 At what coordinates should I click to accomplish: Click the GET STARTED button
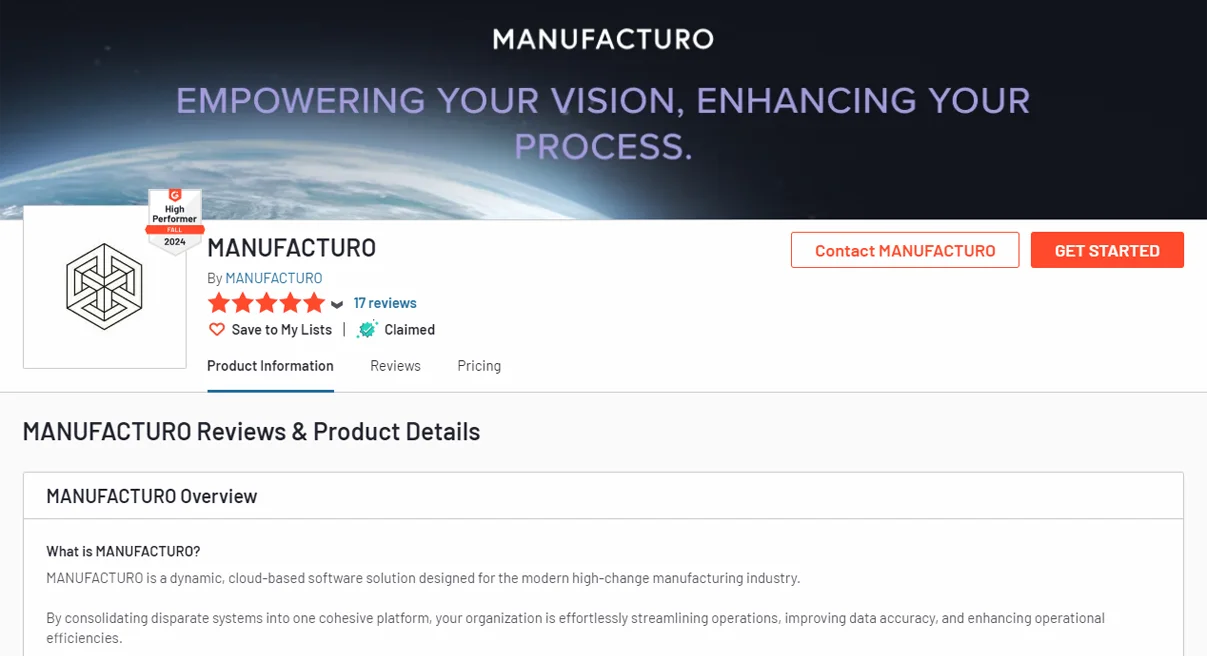coord(1107,250)
